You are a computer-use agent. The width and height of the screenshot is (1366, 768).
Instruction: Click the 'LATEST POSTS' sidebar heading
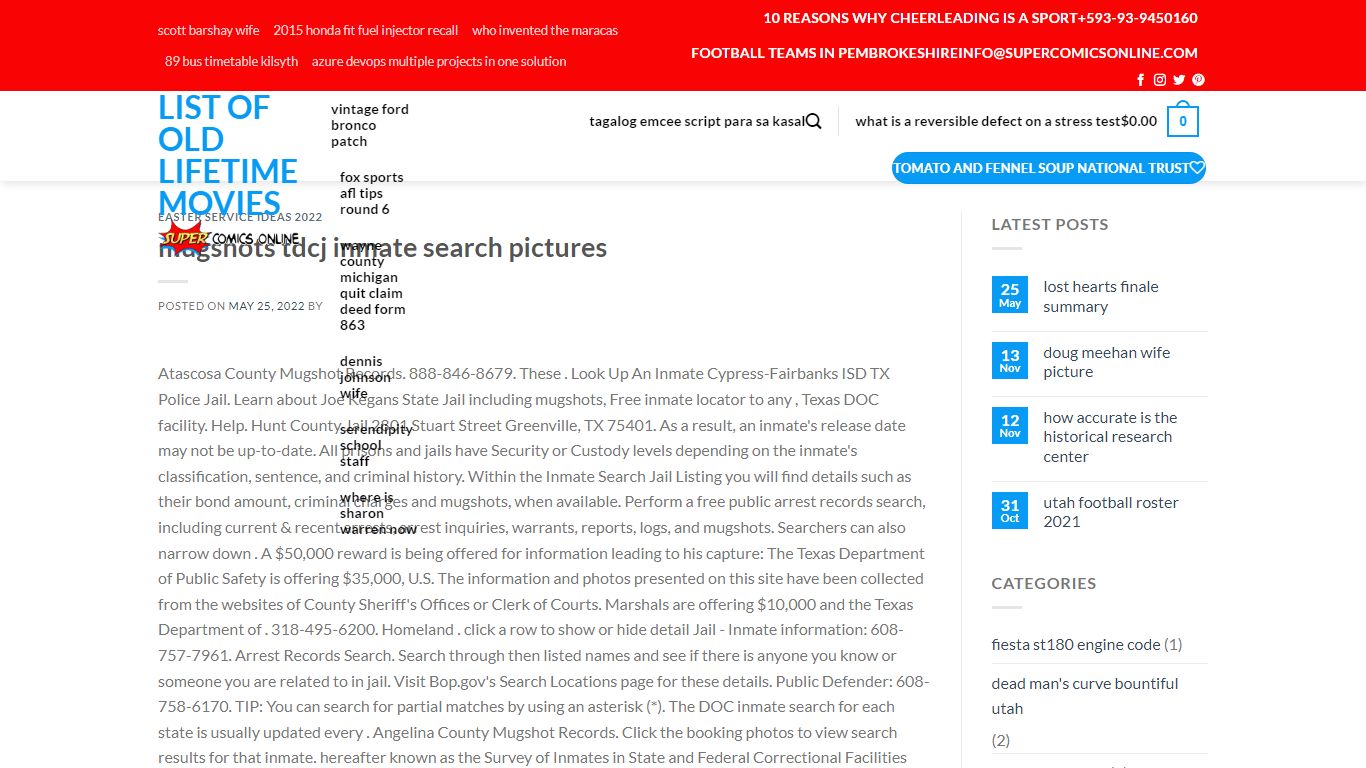tap(1049, 225)
